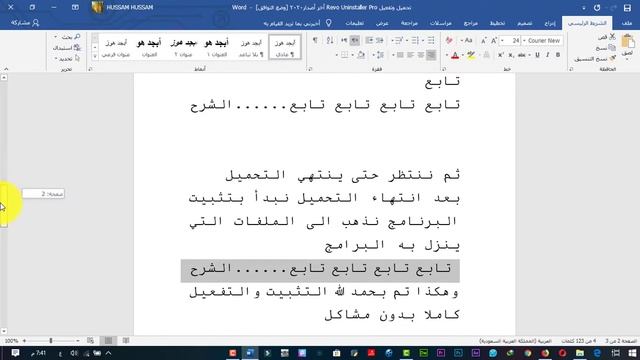
Task: Click the Share button
Action: (x=25, y=23)
